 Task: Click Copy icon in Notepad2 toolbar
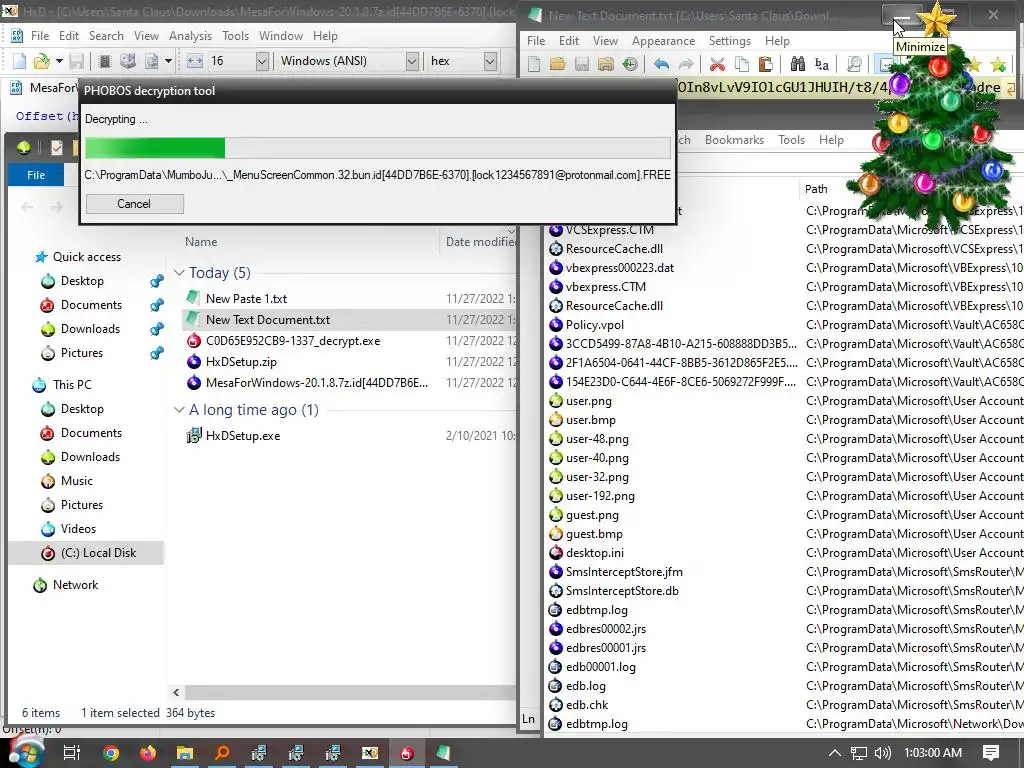point(741,64)
